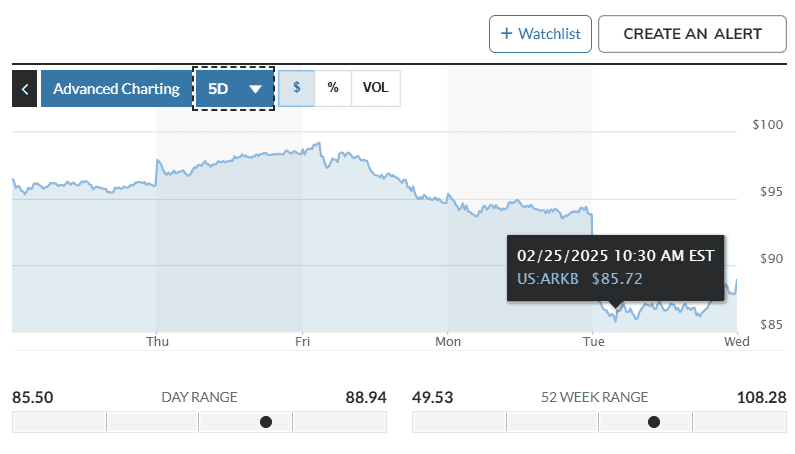Image resolution: width=795 pixels, height=454 pixels.
Task: Toggle the VOL volume display
Action: 376,88
